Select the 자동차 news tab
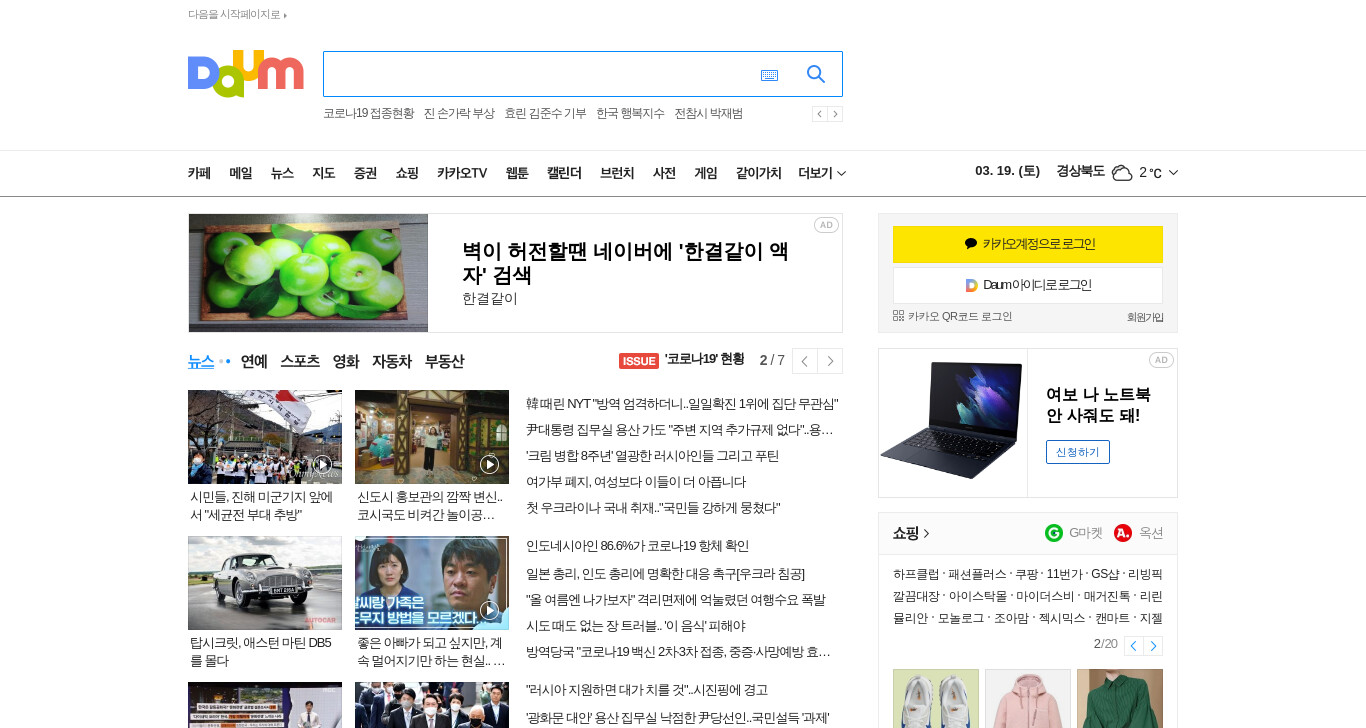 pos(392,361)
